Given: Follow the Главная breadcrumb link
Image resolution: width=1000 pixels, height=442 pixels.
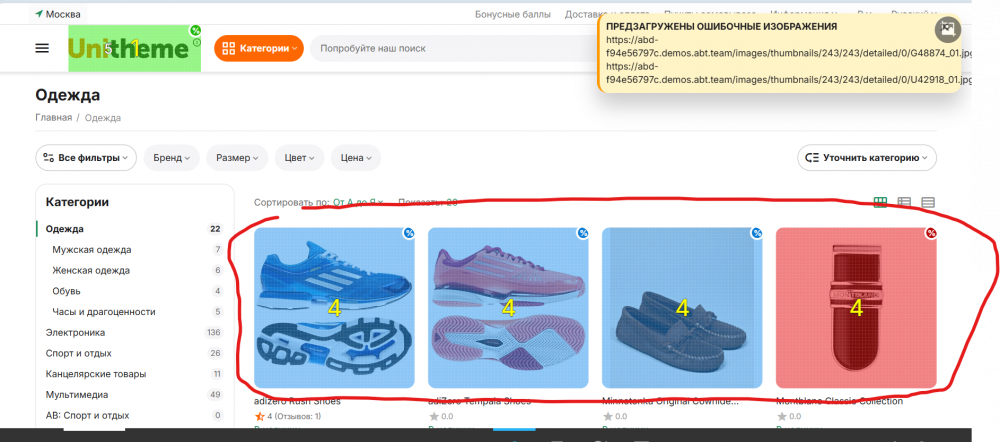Looking at the screenshot, I should (54, 117).
